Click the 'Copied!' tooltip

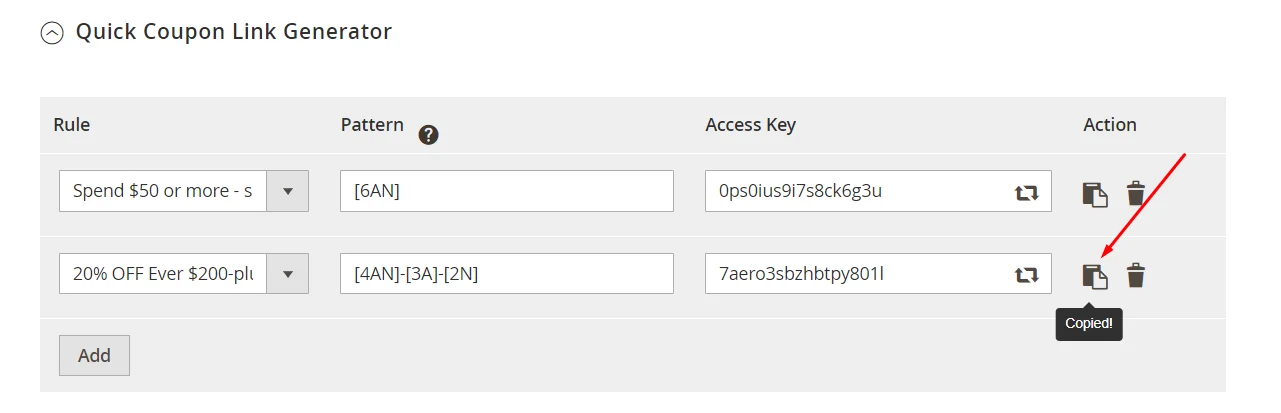pyautogui.click(x=1089, y=324)
